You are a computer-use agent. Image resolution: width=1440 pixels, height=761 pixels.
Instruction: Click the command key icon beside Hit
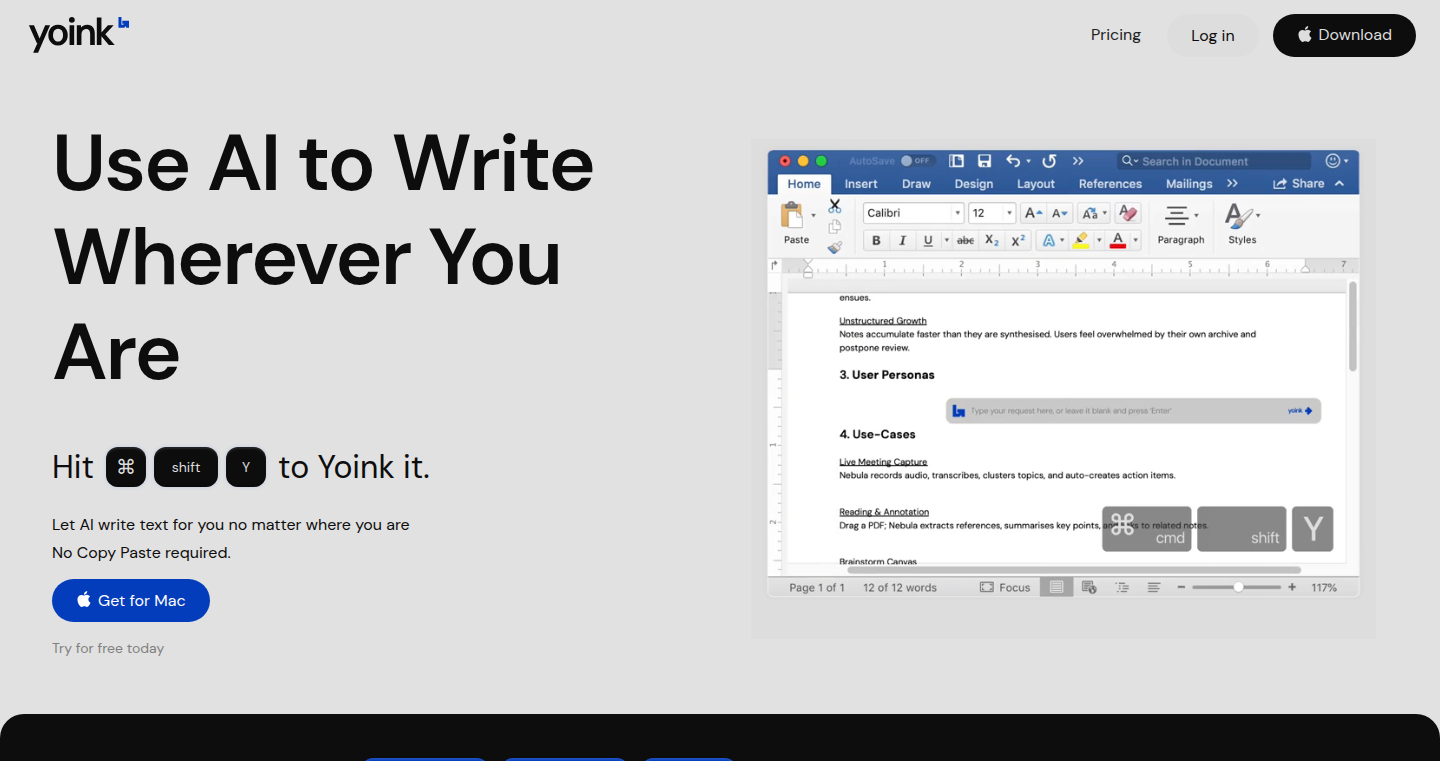coord(126,467)
